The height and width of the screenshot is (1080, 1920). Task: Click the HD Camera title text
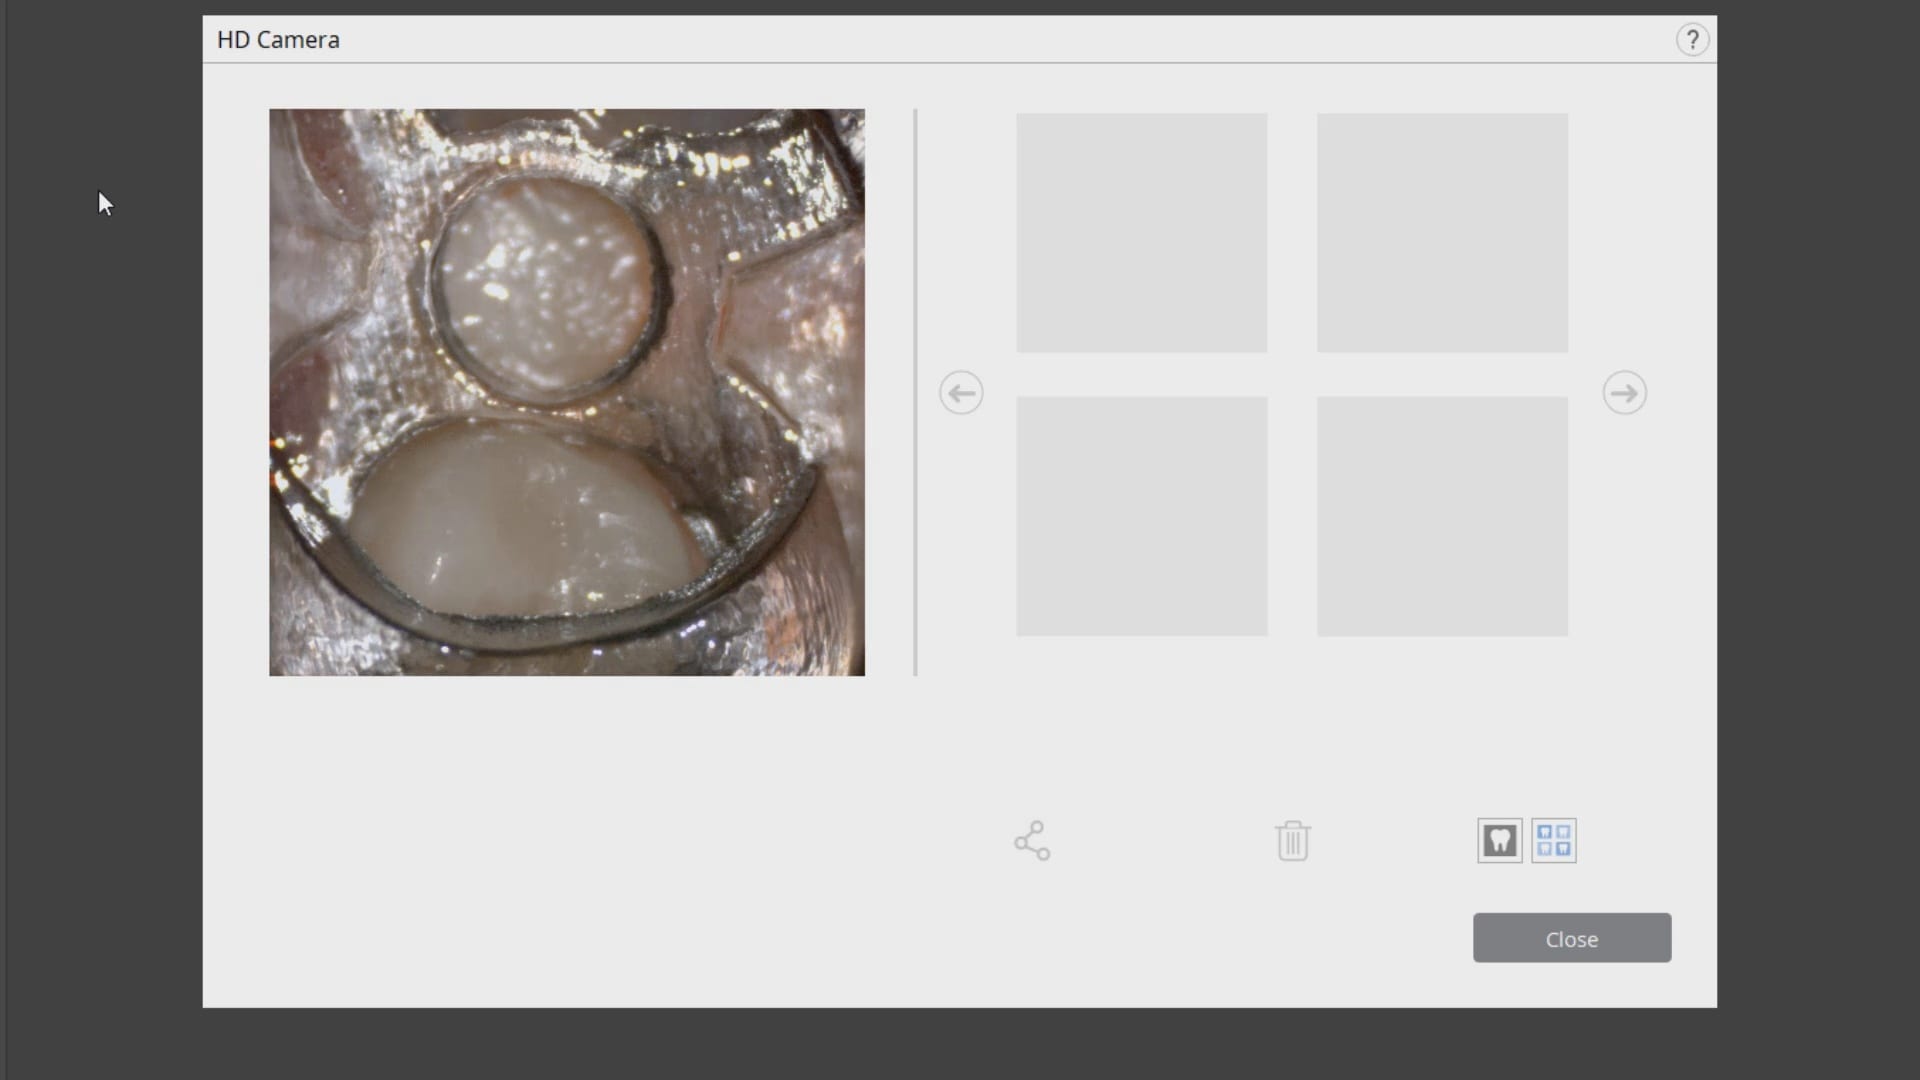coord(278,40)
